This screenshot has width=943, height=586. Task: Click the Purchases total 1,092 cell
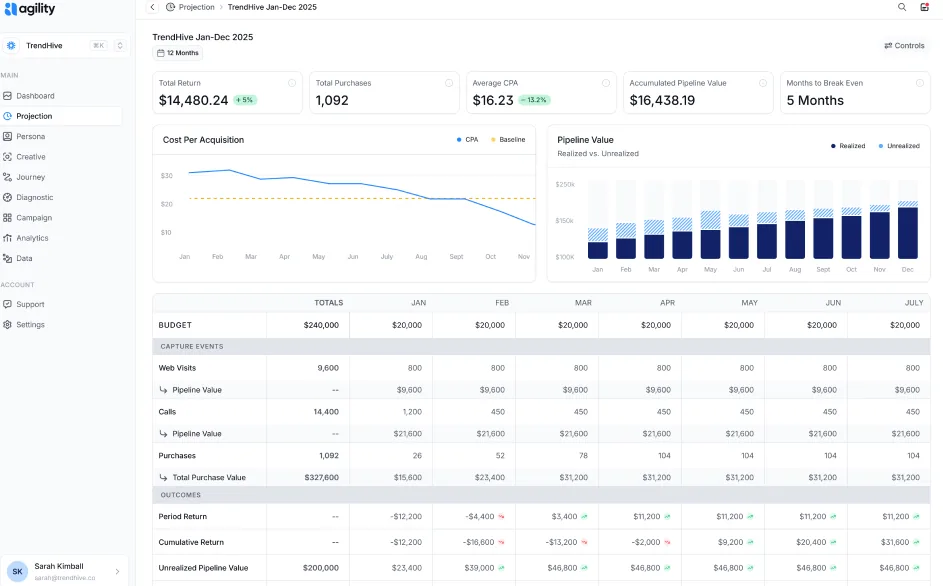[329, 456]
